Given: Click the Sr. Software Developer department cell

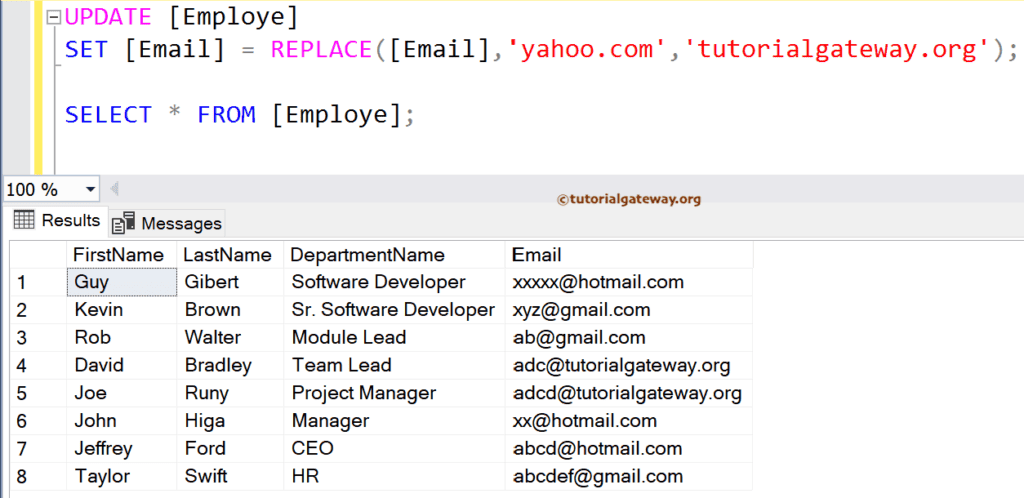Looking at the screenshot, I should click(394, 310).
